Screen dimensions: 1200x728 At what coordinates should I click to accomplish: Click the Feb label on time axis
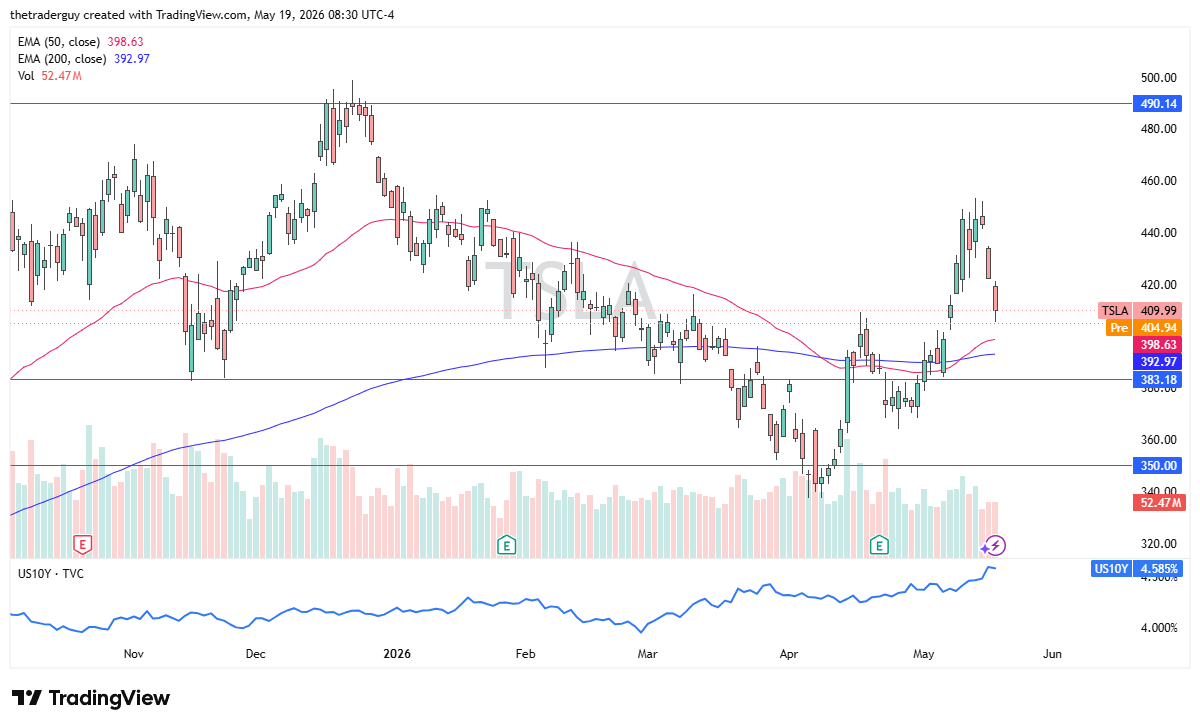526,654
